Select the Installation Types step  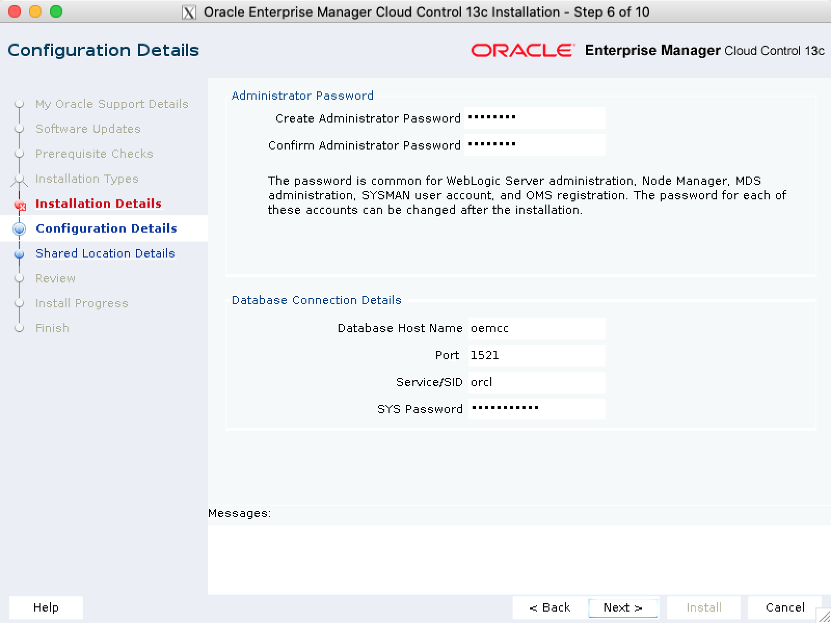click(x=86, y=179)
